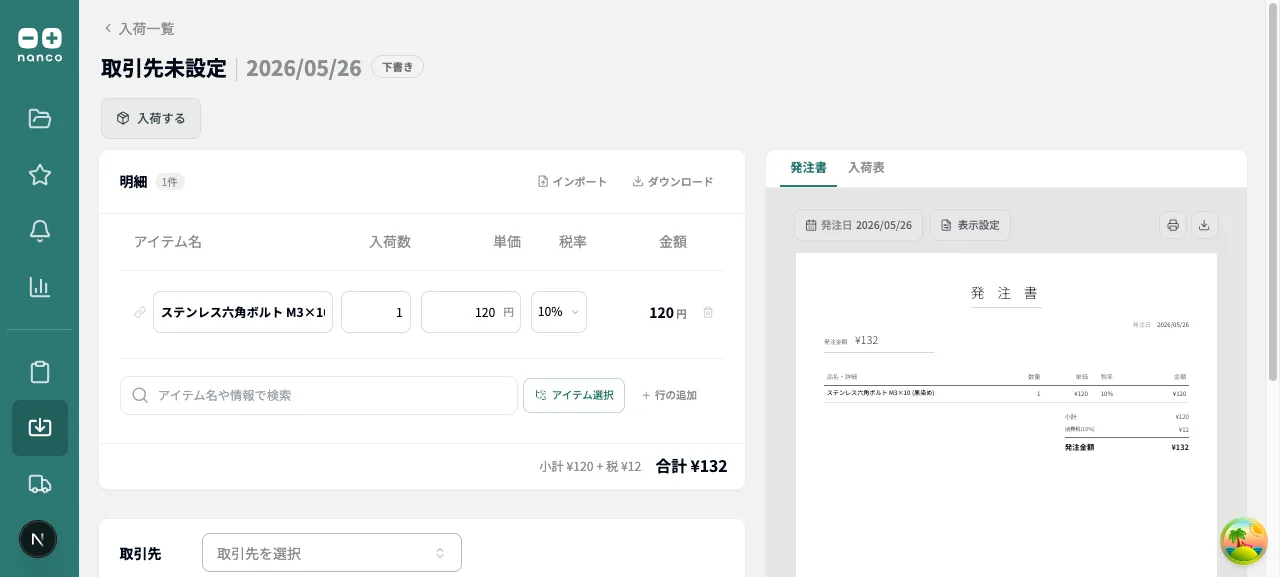
Task: Click the 税率 column header
Action: [x=573, y=242]
